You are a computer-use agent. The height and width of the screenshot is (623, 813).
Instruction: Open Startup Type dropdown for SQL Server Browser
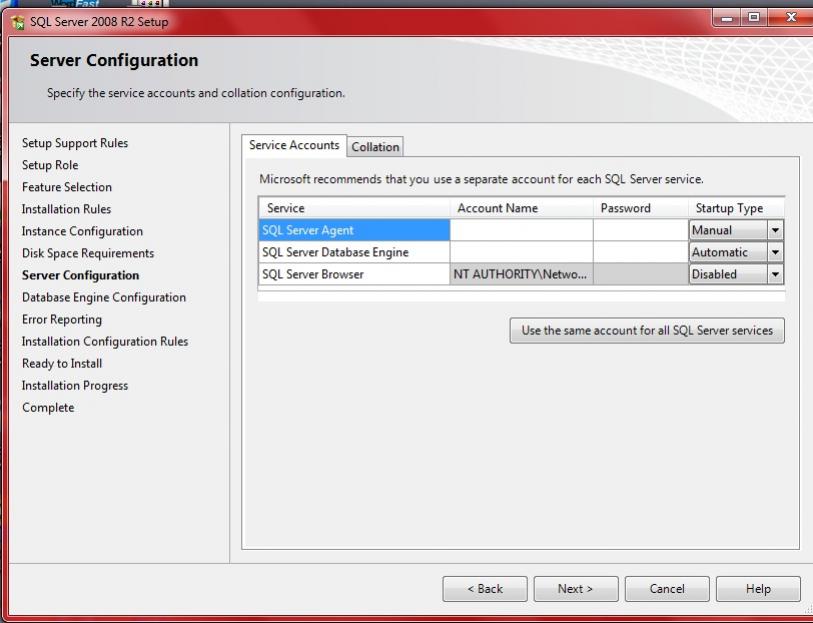[775, 274]
